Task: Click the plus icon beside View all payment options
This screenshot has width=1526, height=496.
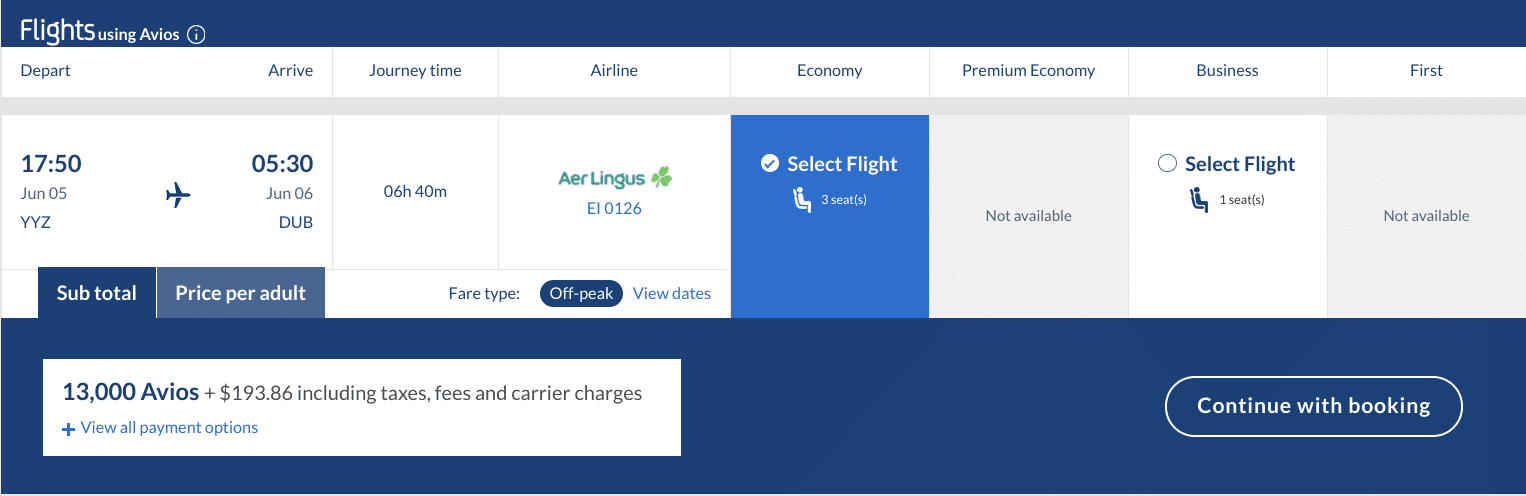Action: (68, 429)
